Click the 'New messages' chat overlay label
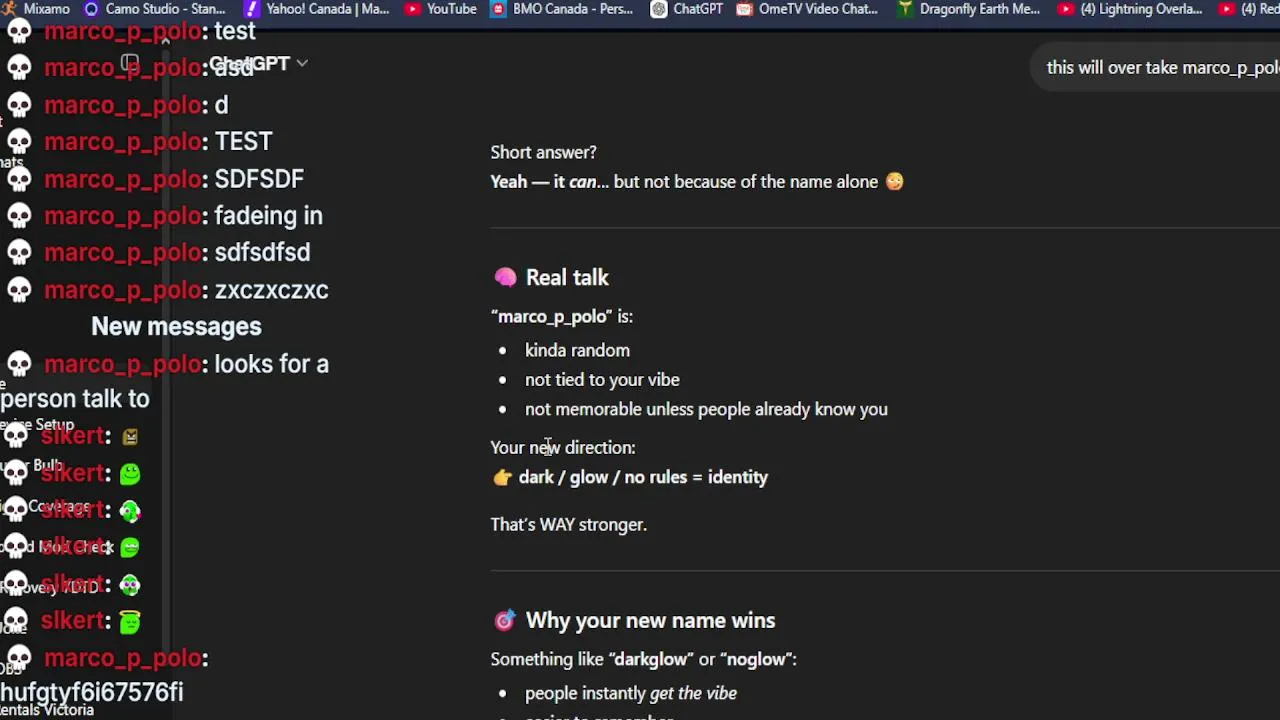 (x=176, y=326)
